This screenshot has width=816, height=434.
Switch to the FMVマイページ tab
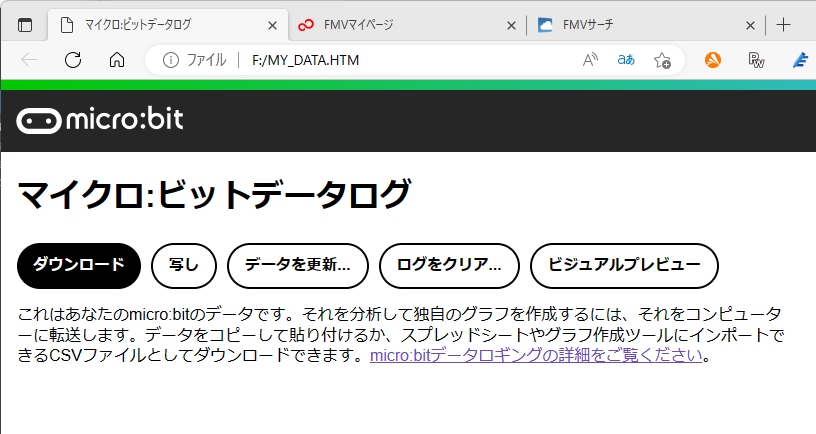click(407, 25)
